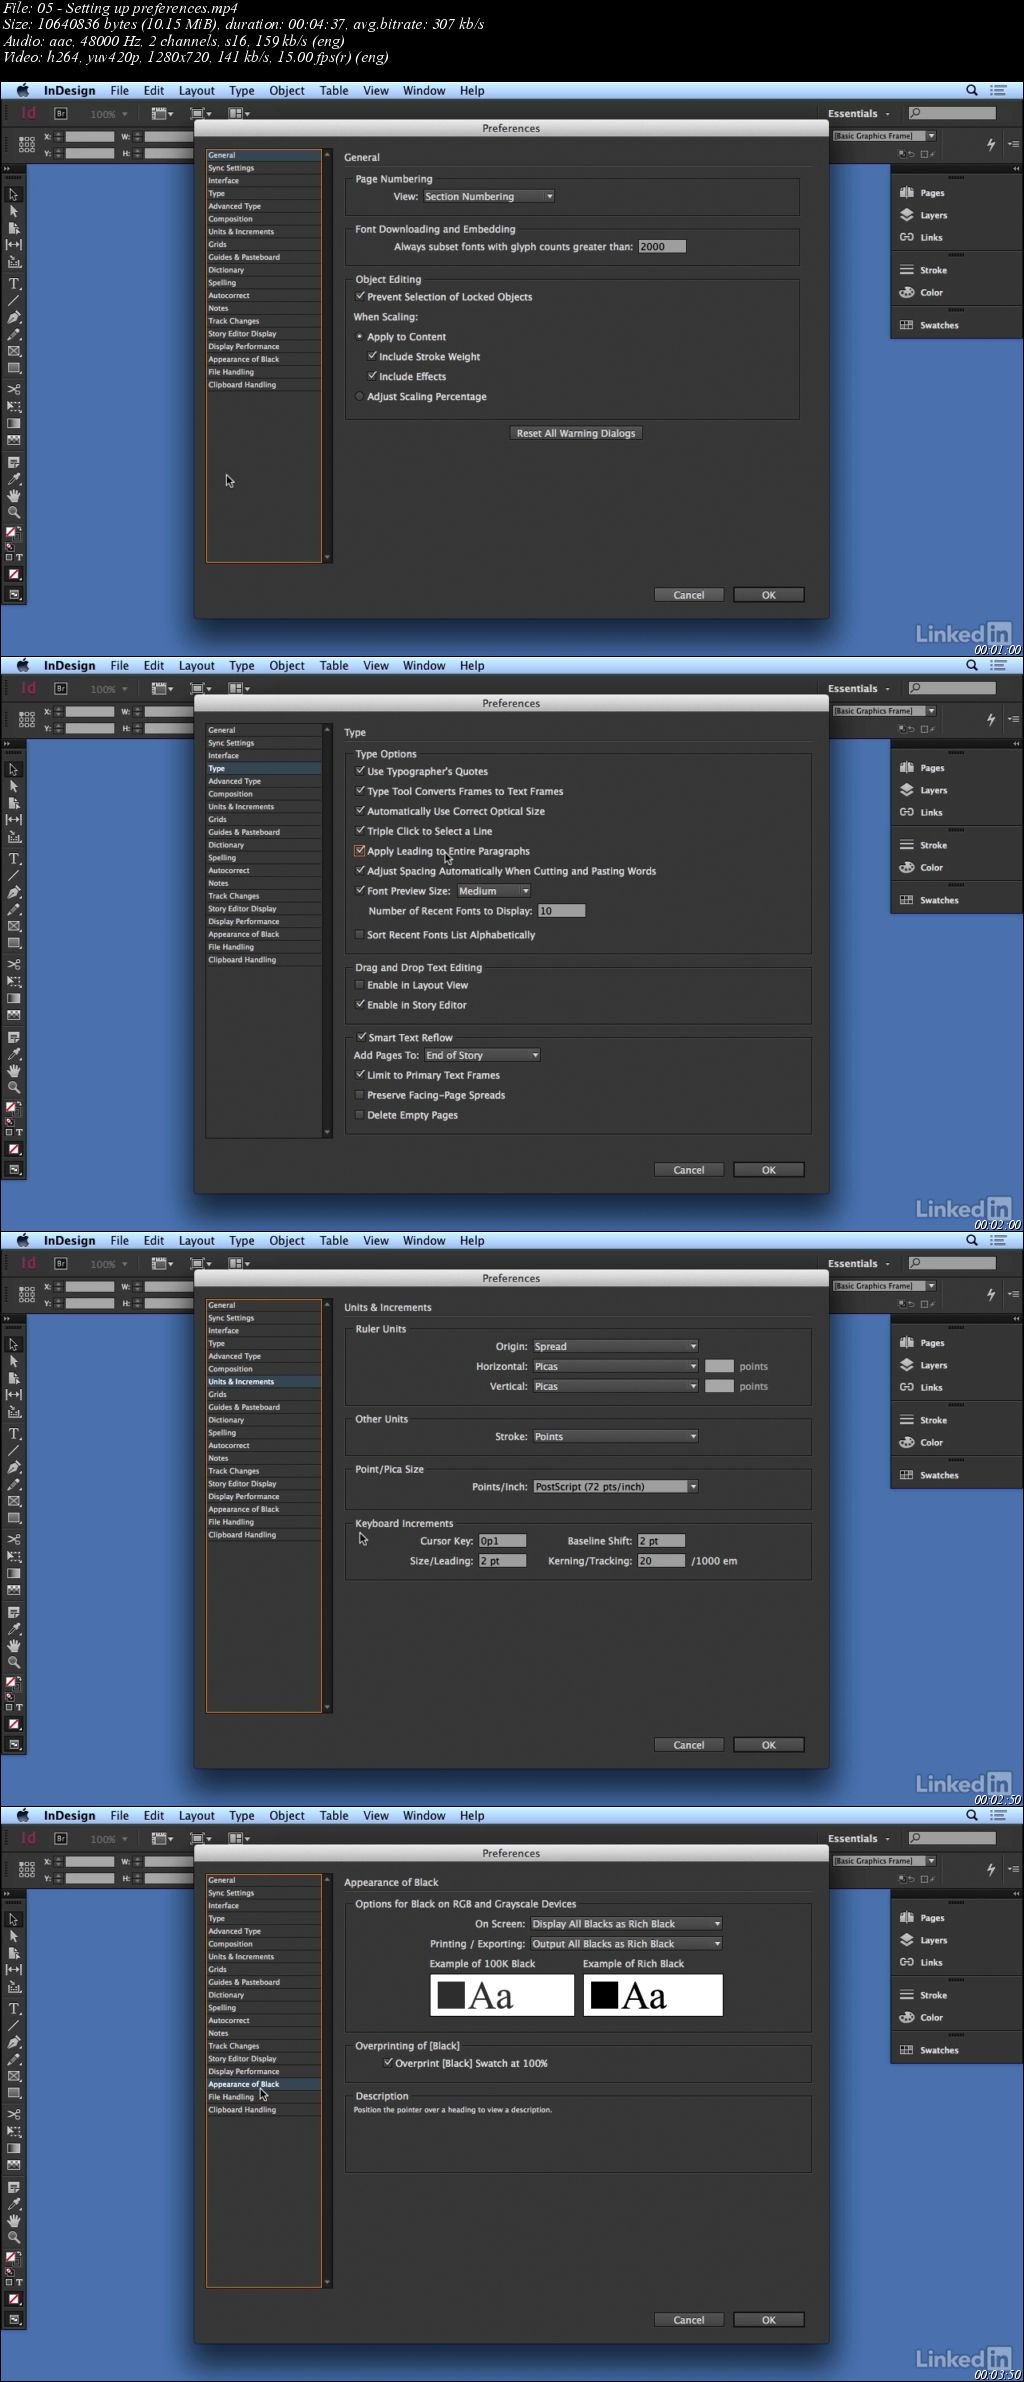Select Rectangle Frame tool beside the Type preferences dialog
Screen dimensions: 1024x2382
[14, 926]
